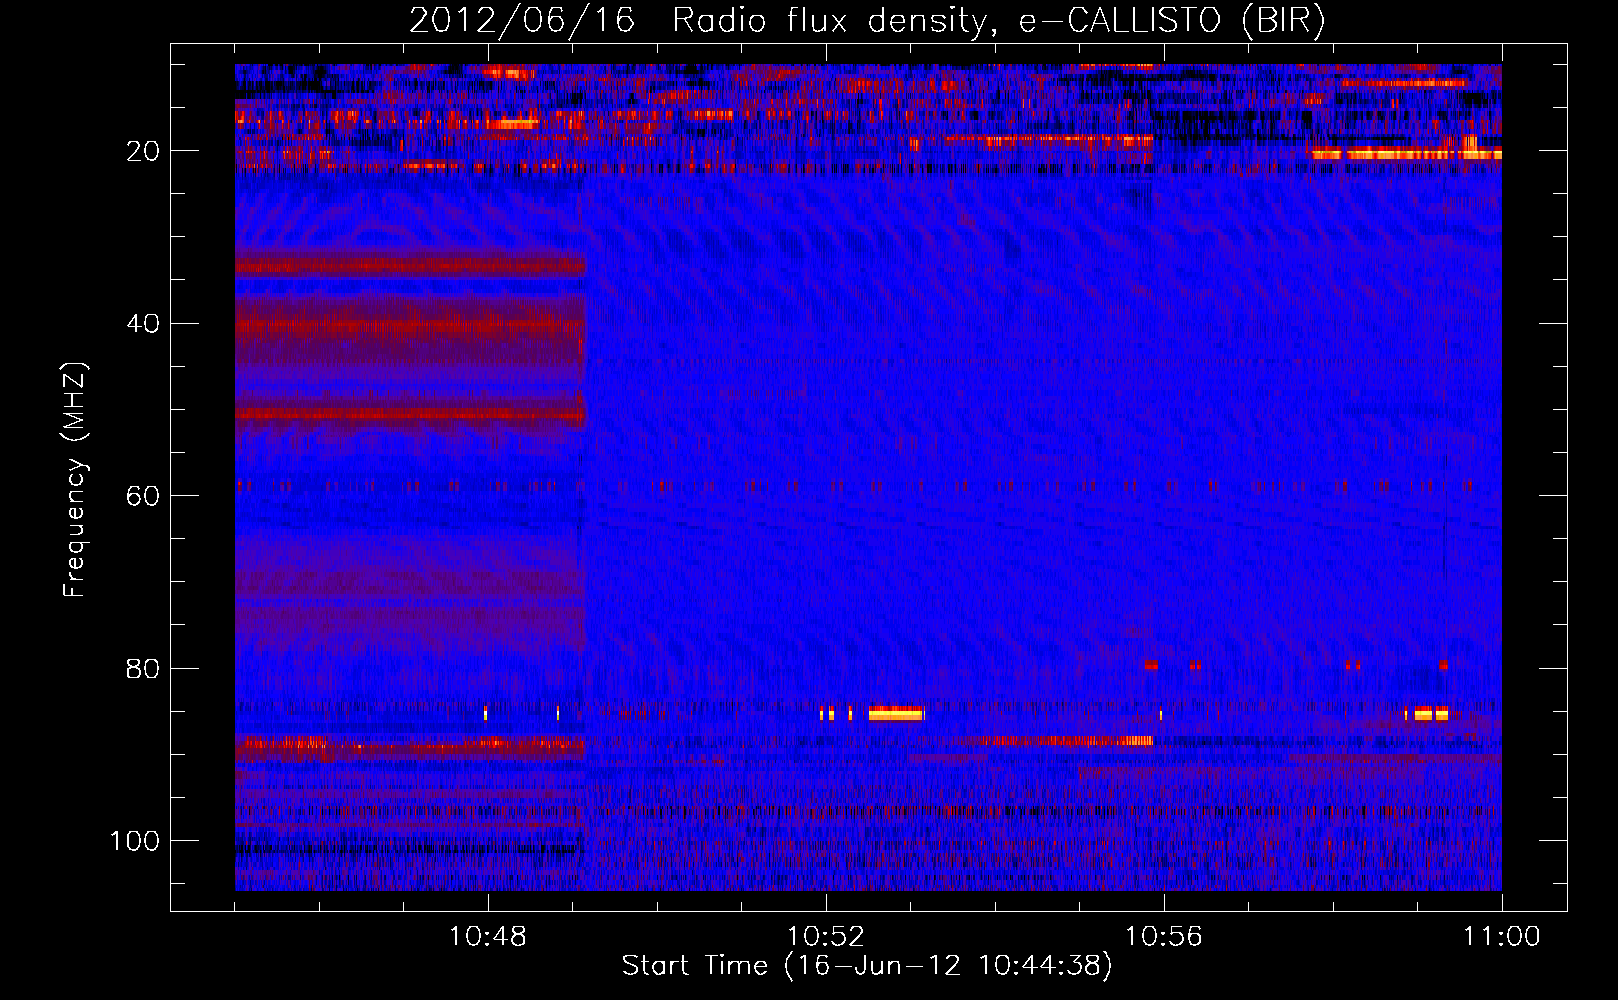
Task: Click the bright yellow burst near 10:52:30 at 85 MHz
Action: coord(897,714)
